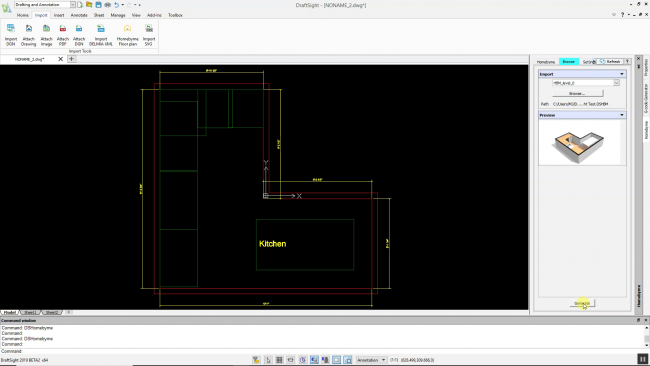Toggle the Ortho mode status button
The height and width of the screenshot is (366, 650).
tap(291, 360)
